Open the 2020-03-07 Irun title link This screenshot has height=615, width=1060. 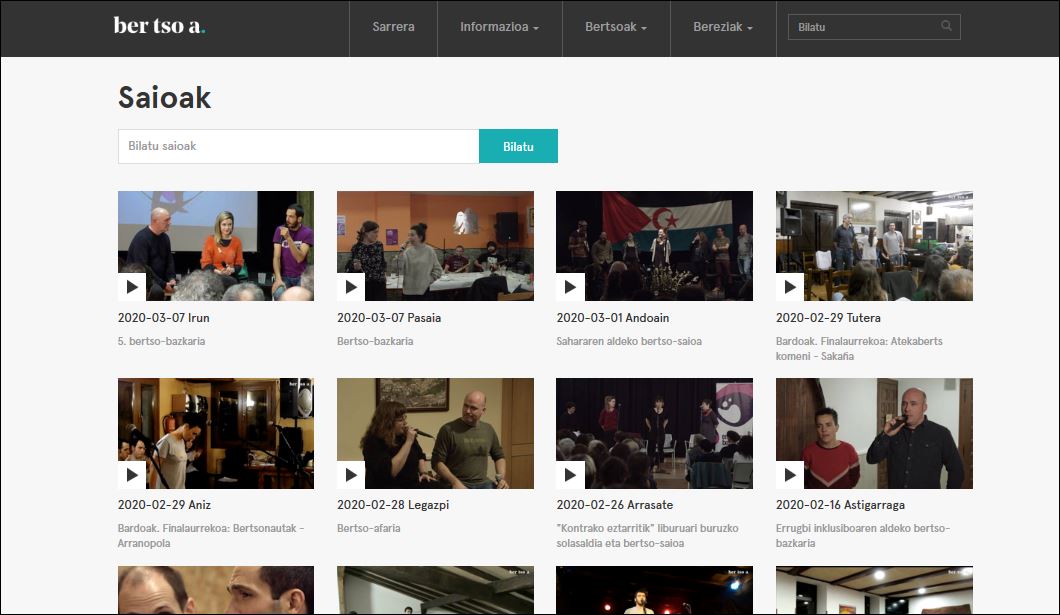click(164, 318)
